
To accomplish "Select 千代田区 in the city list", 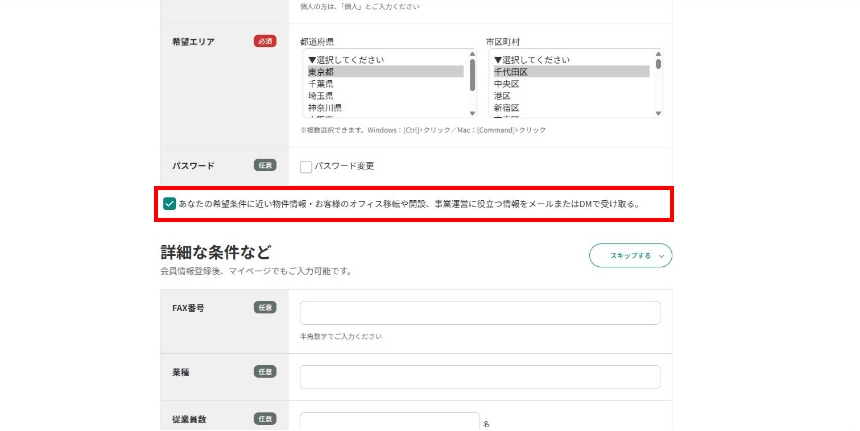I will (510, 72).
